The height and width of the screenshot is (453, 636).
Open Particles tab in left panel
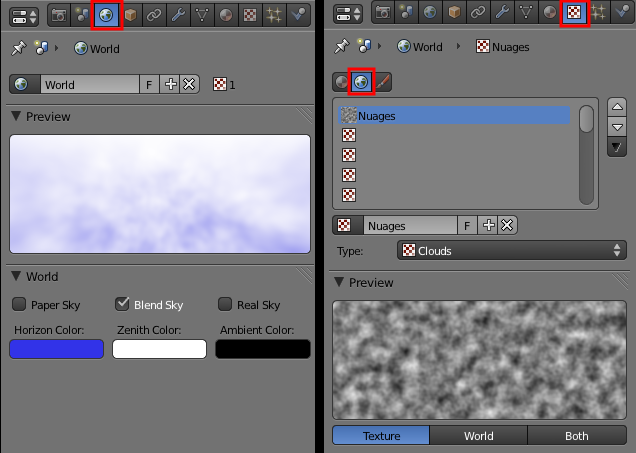click(274, 15)
